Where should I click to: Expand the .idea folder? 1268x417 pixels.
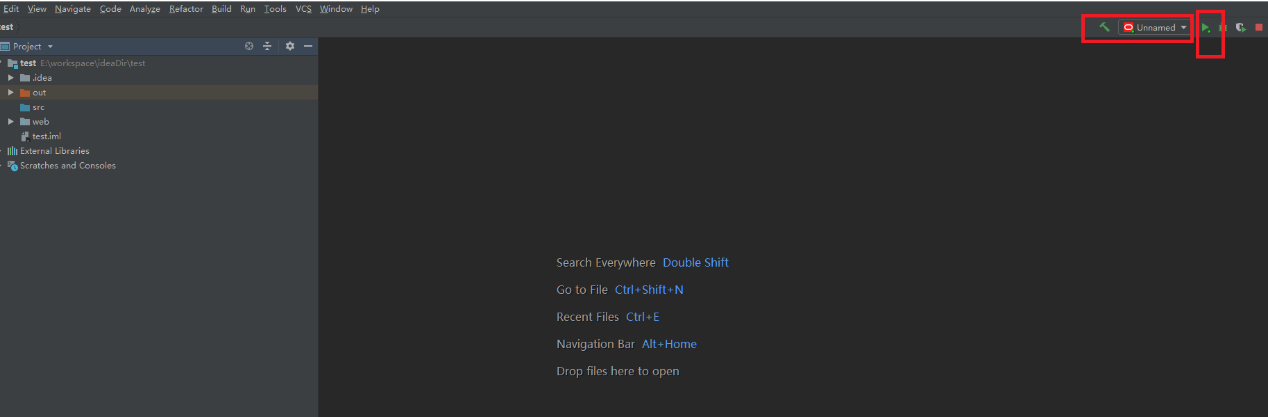point(11,77)
